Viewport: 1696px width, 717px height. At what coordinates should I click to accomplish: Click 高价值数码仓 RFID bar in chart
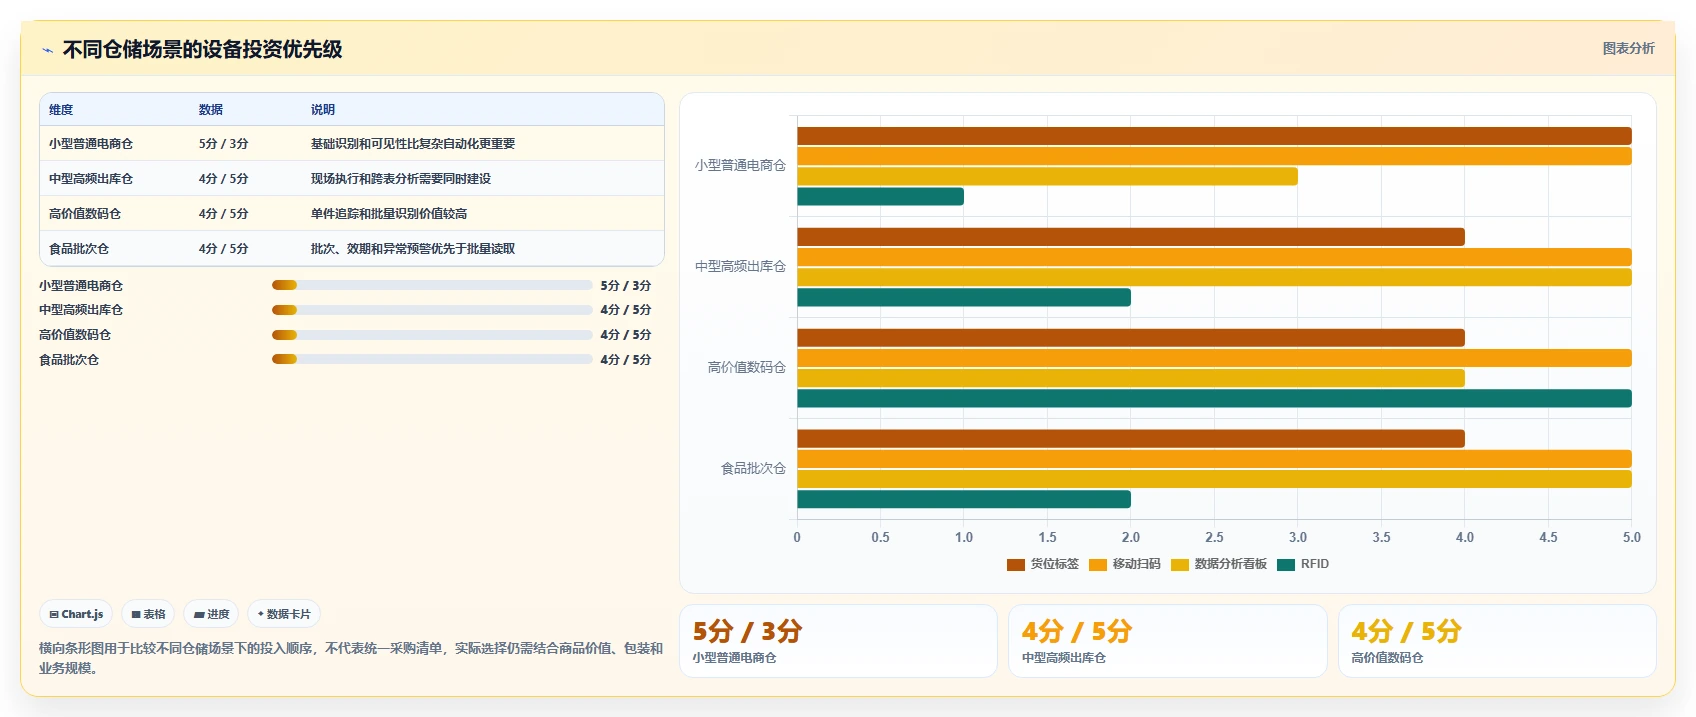[x=1214, y=398]
